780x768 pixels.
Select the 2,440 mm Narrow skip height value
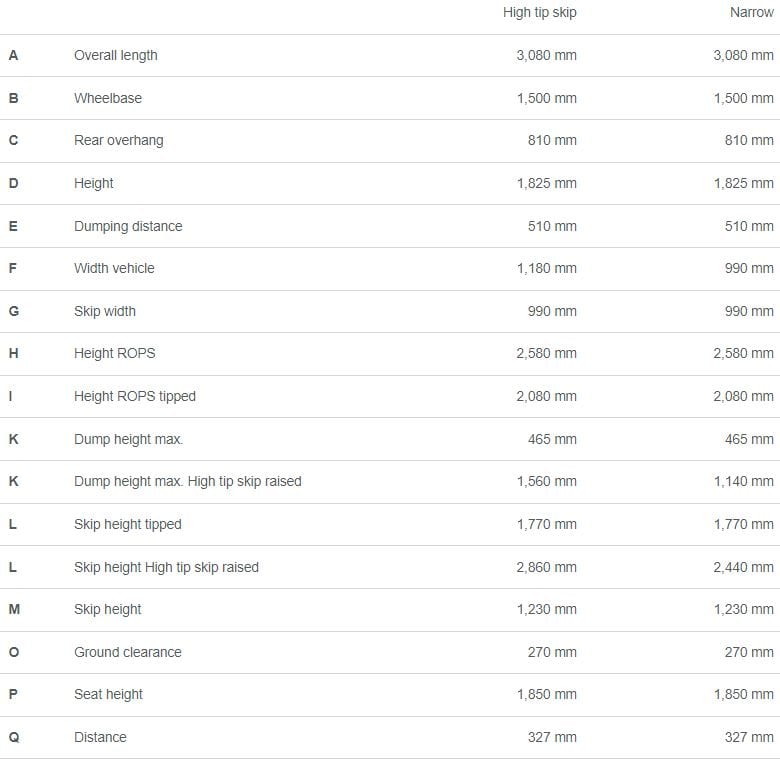point(744,568)
